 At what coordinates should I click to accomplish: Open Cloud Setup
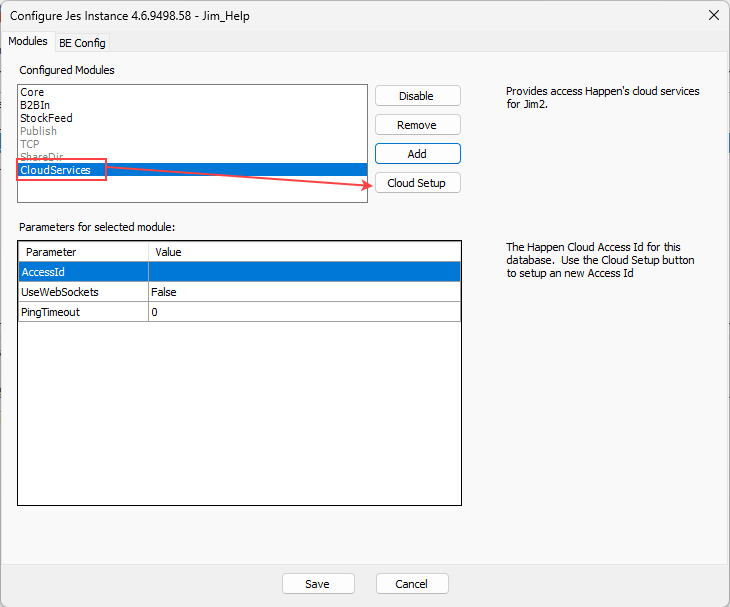pos(417,183)
